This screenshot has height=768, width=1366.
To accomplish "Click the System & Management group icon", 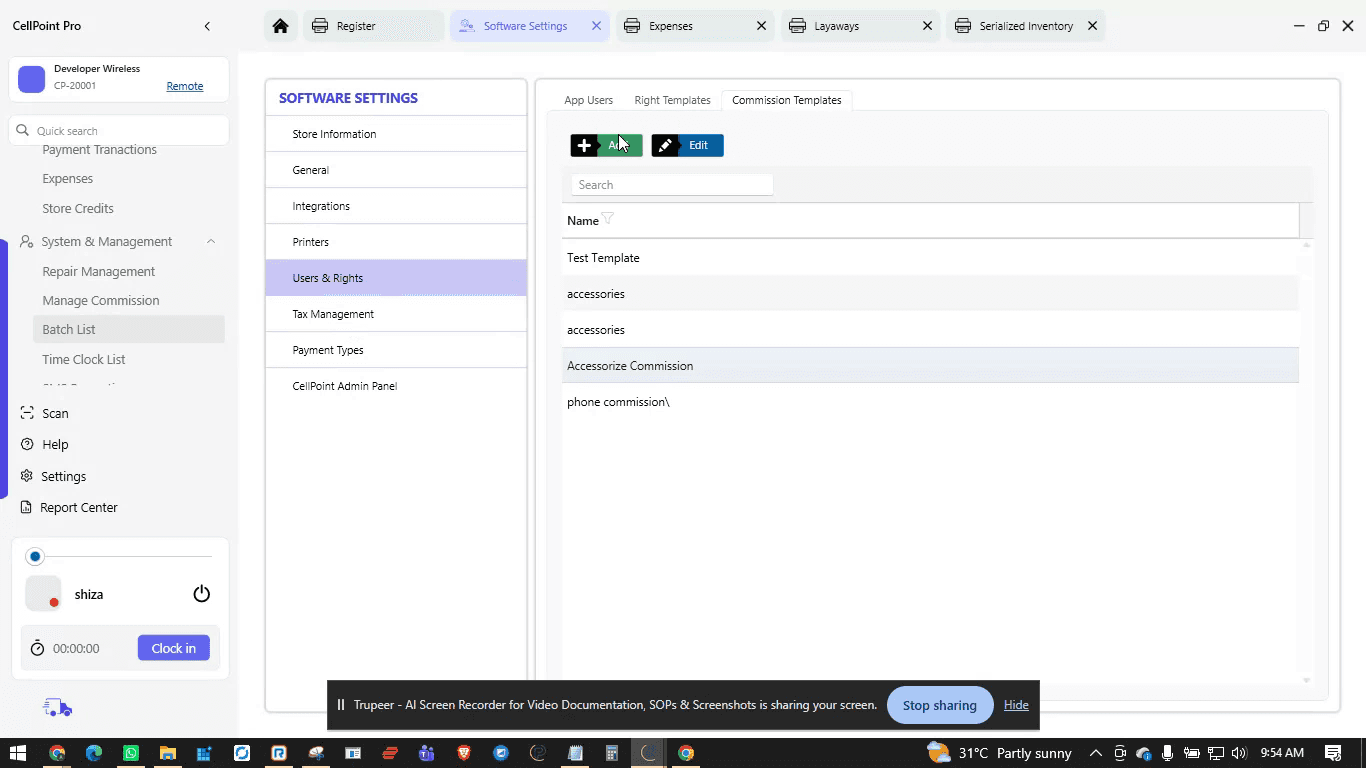I will coord(27,241).
